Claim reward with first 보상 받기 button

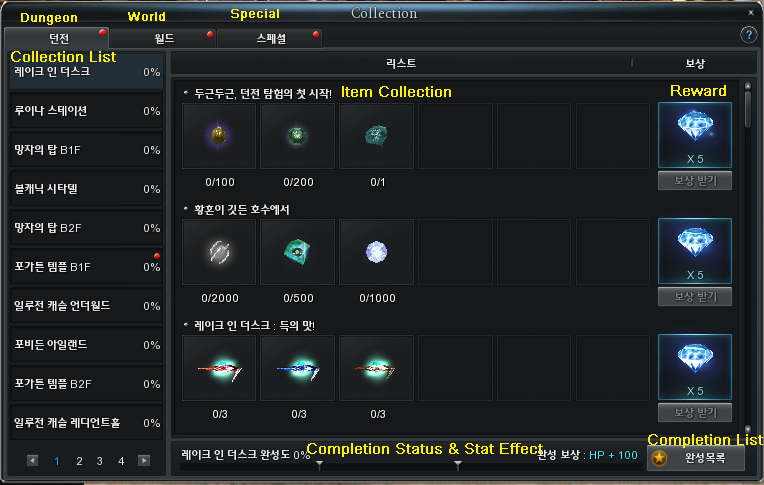[695, 181]
